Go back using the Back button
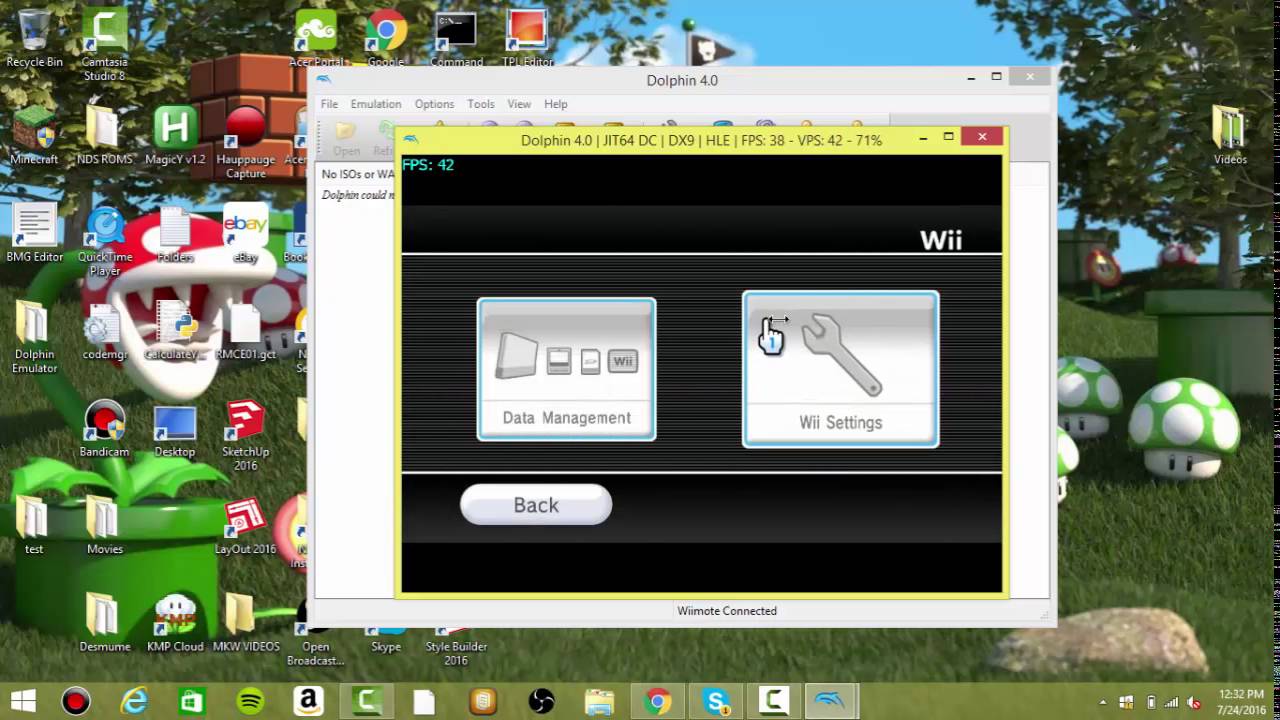Screen dimensions: 1280x720 (x=536, y=505)
